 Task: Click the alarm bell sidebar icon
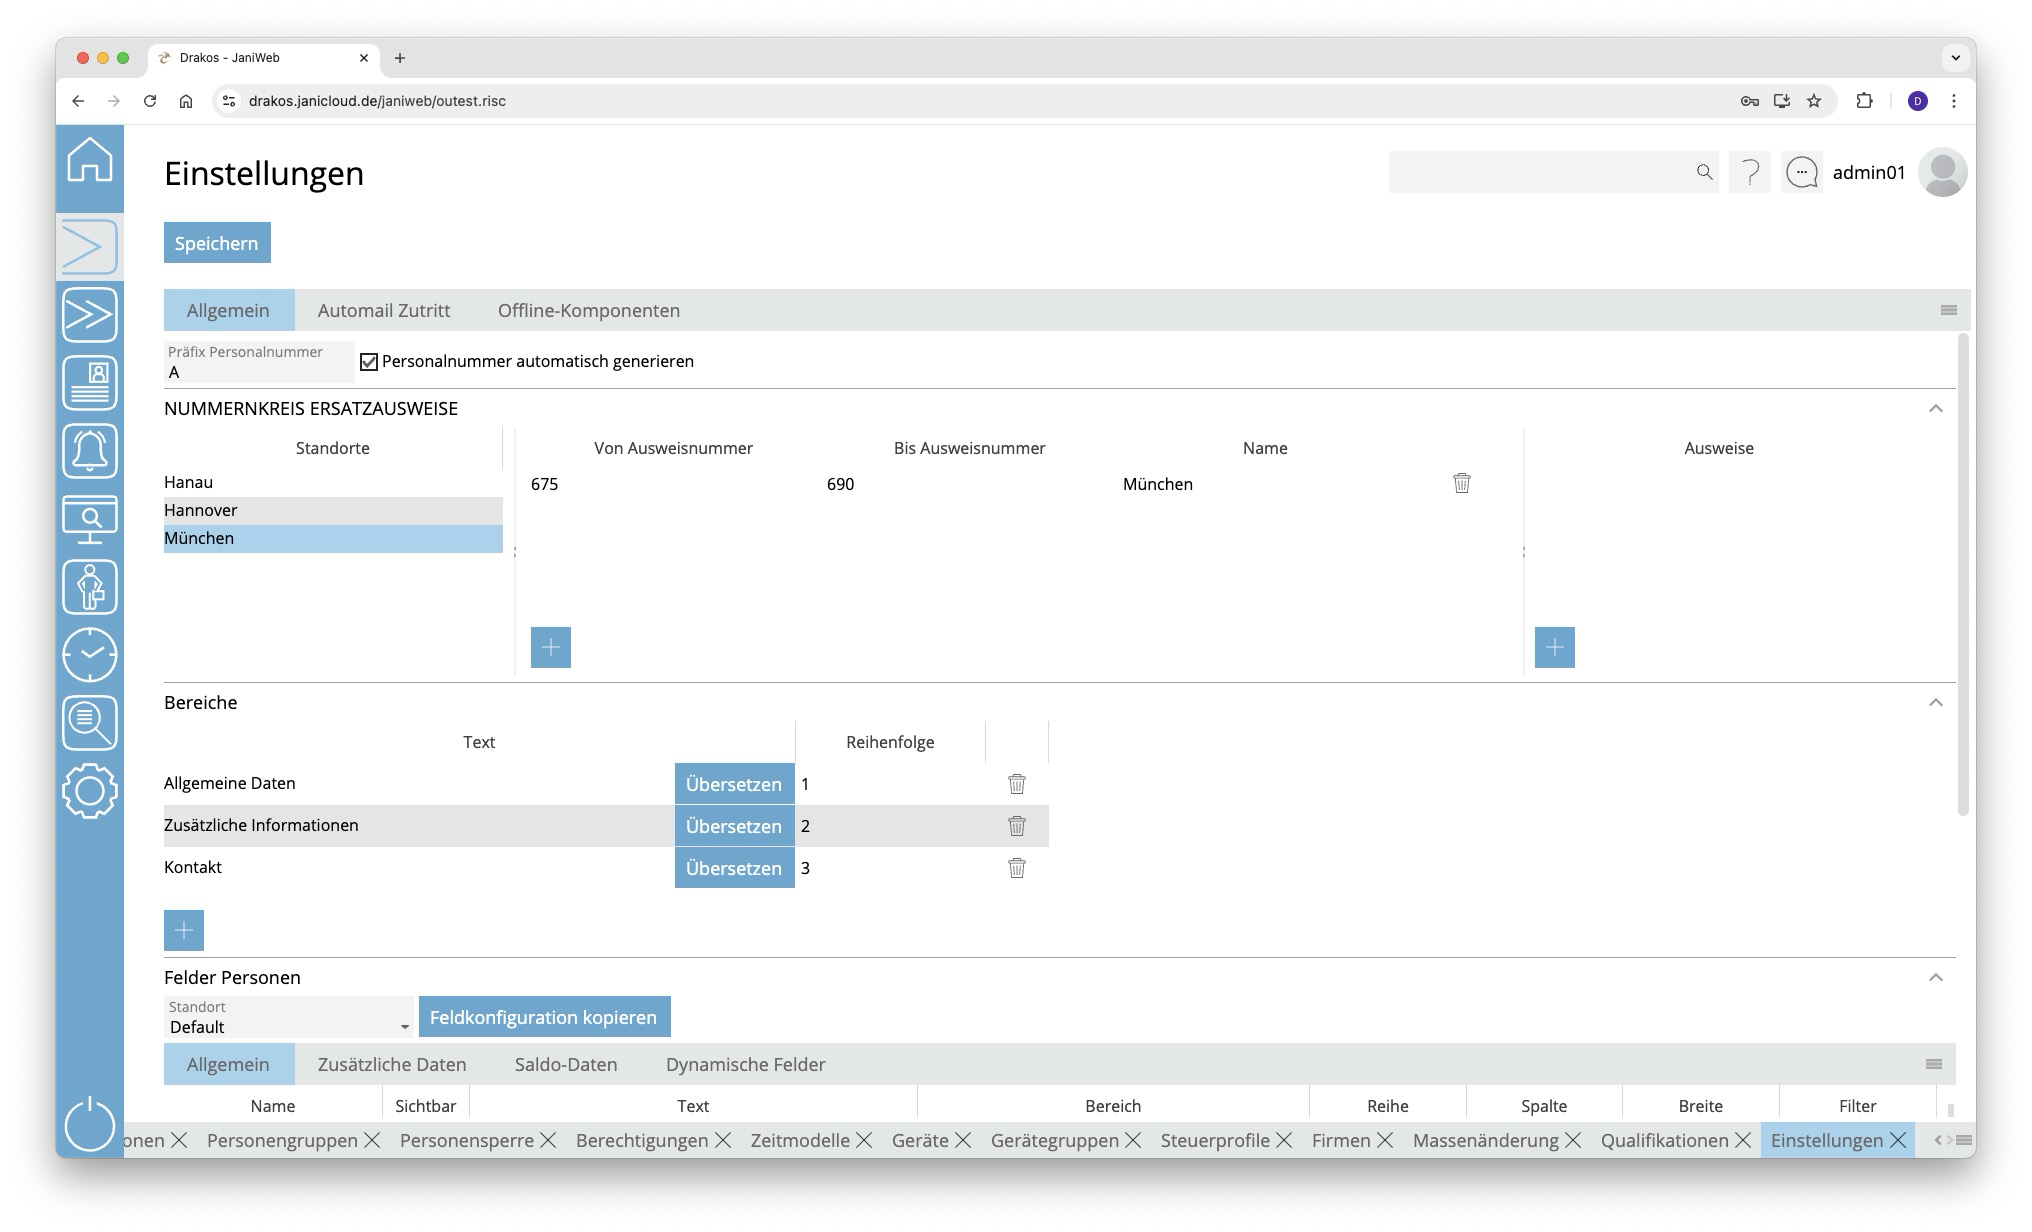click(90, 451)
